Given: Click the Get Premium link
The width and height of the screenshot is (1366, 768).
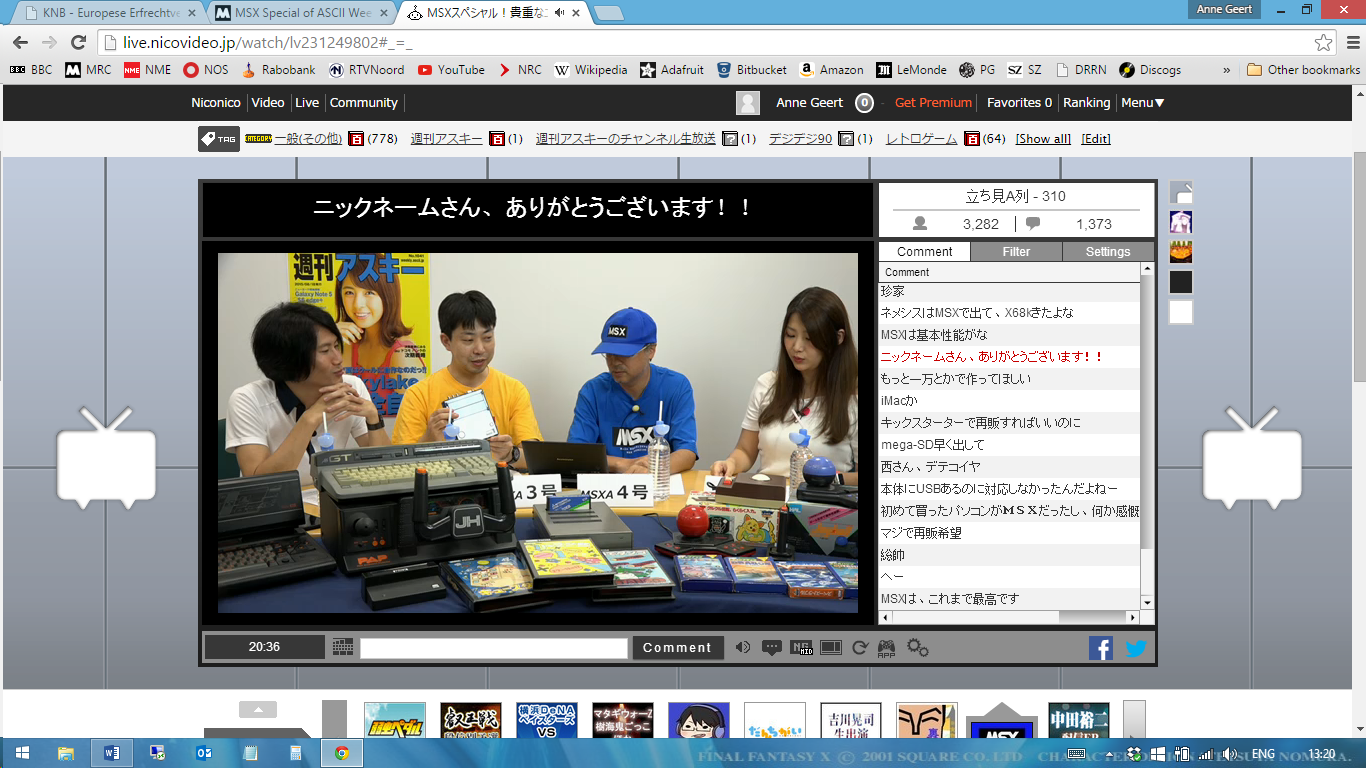Looking at the screenshot, I should pyautogui.click(x=933, y=102).
